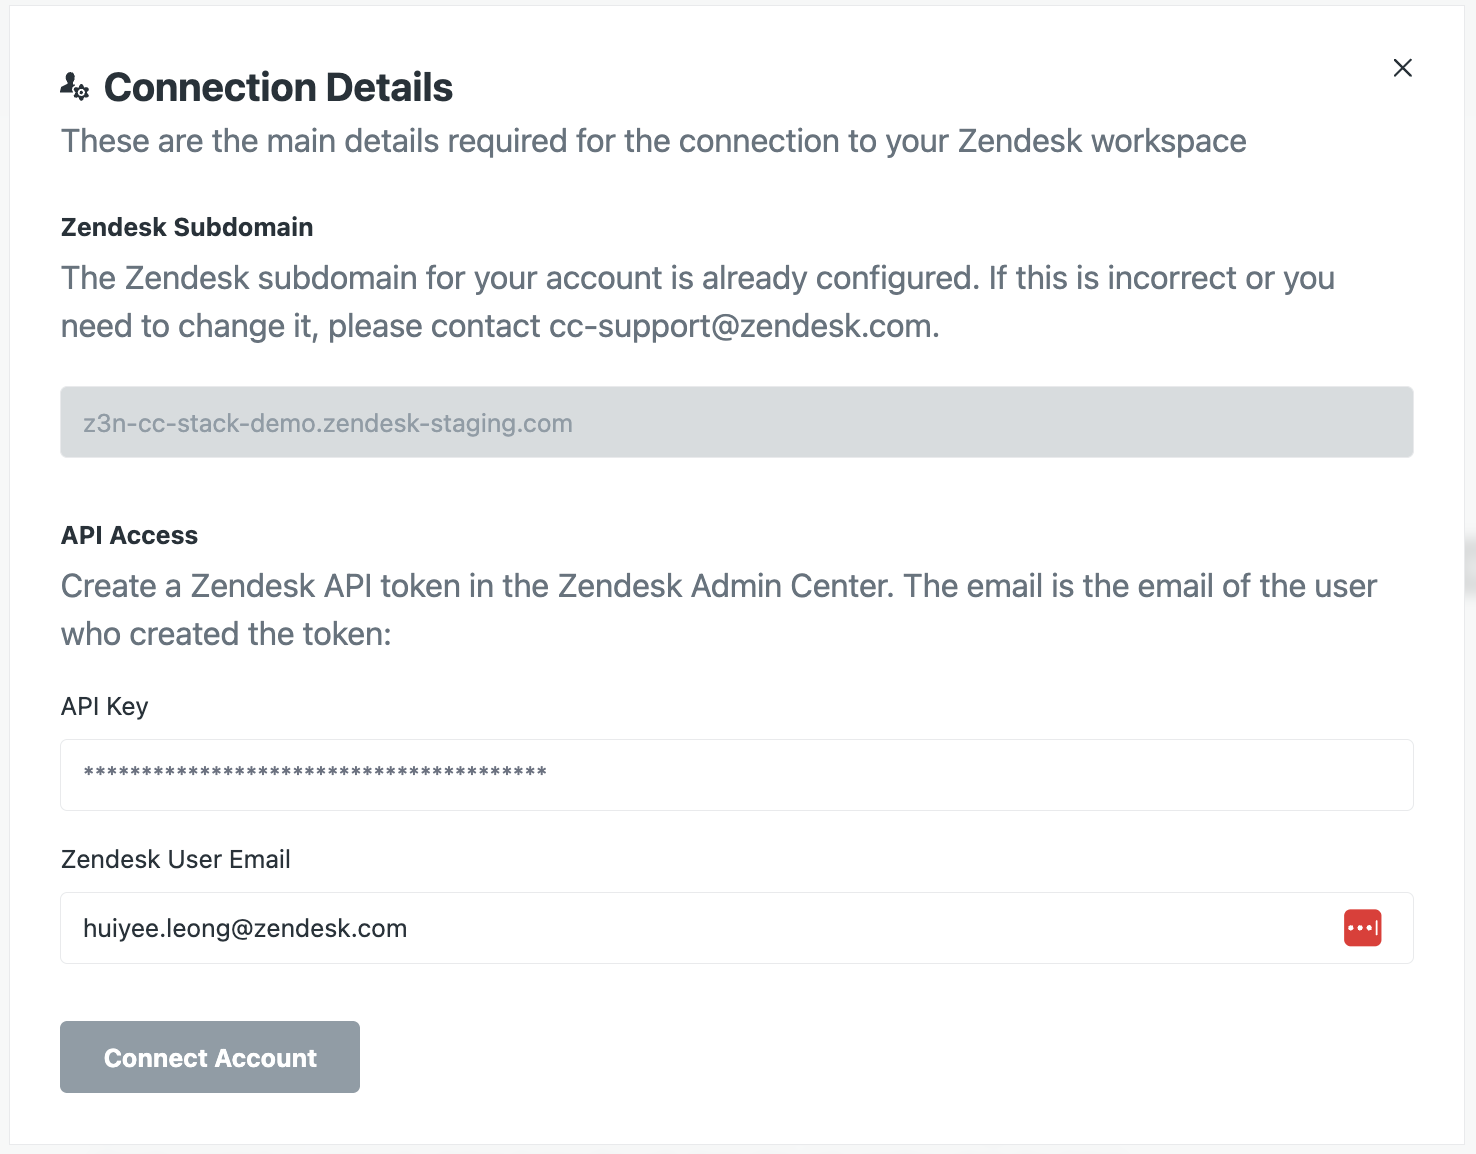The height and width of the screenshot is (1154, 1476).
Task: Close the Connection Details dialog
Action: (1402, 68)
